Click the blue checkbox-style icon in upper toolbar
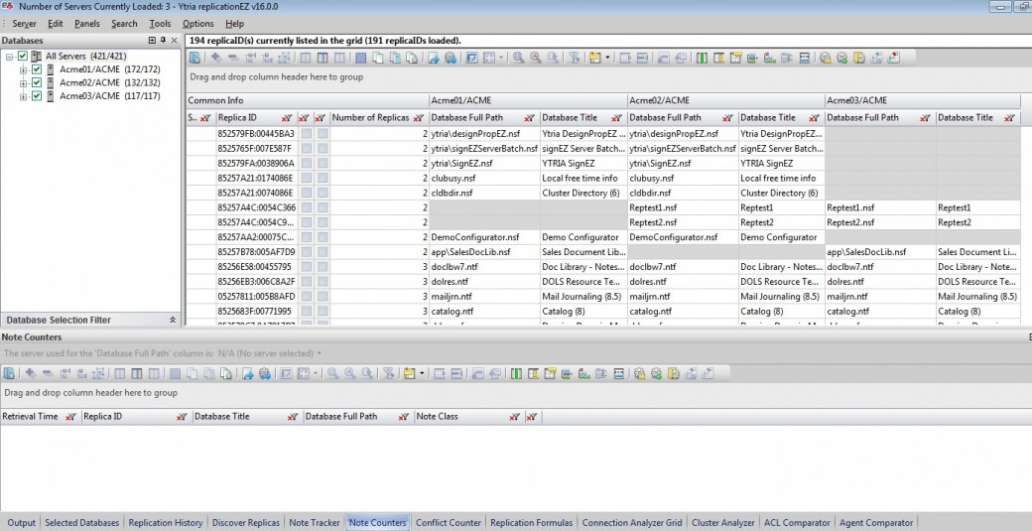 472,57
